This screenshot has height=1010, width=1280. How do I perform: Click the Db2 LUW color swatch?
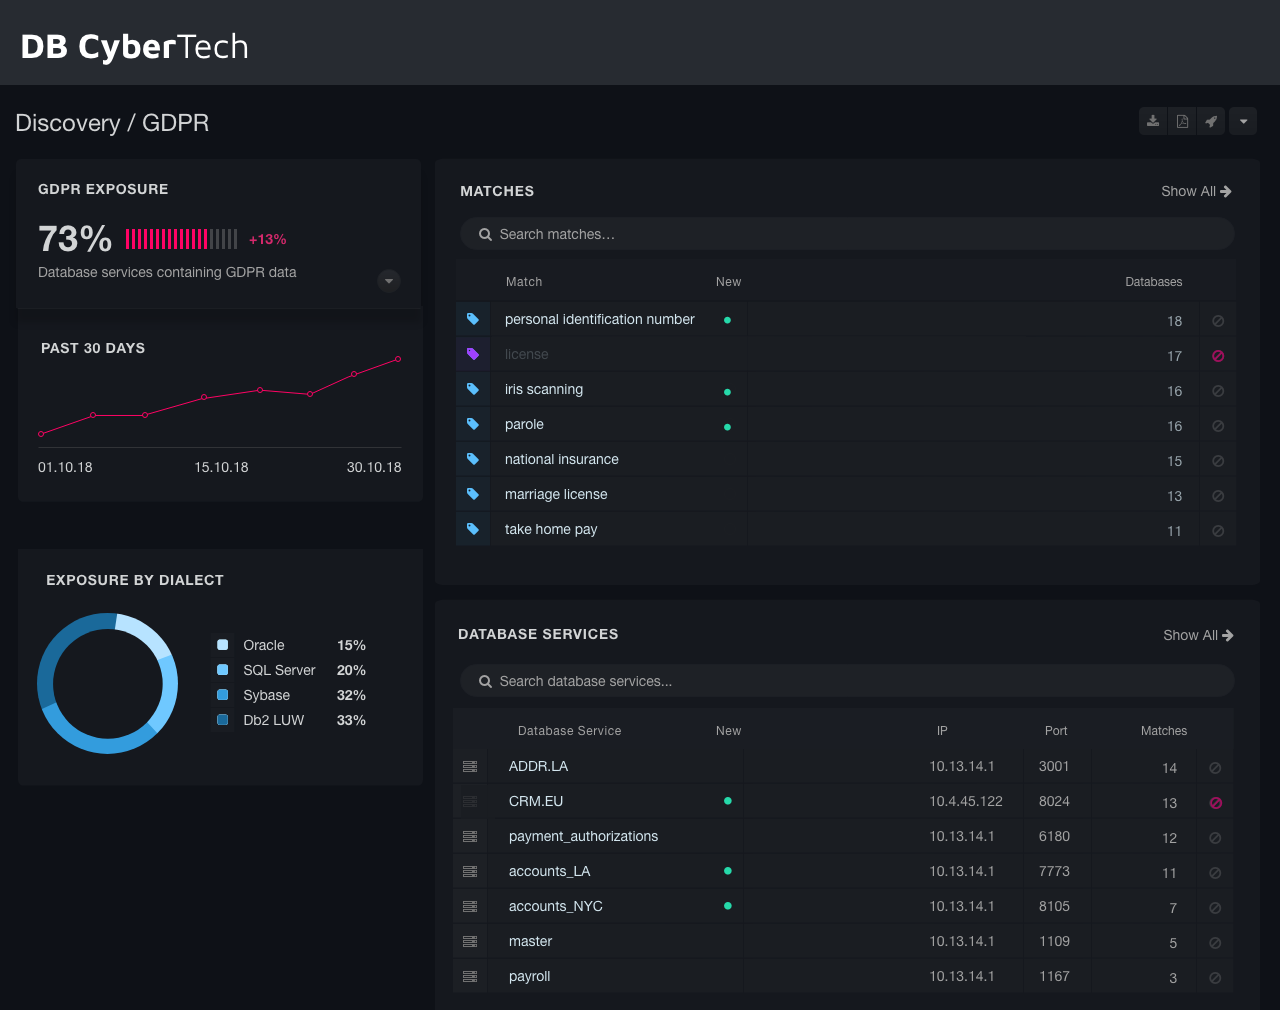tap(223, 720)
